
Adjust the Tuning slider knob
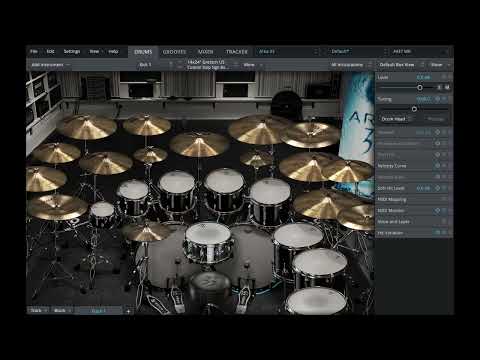[414, 109]
